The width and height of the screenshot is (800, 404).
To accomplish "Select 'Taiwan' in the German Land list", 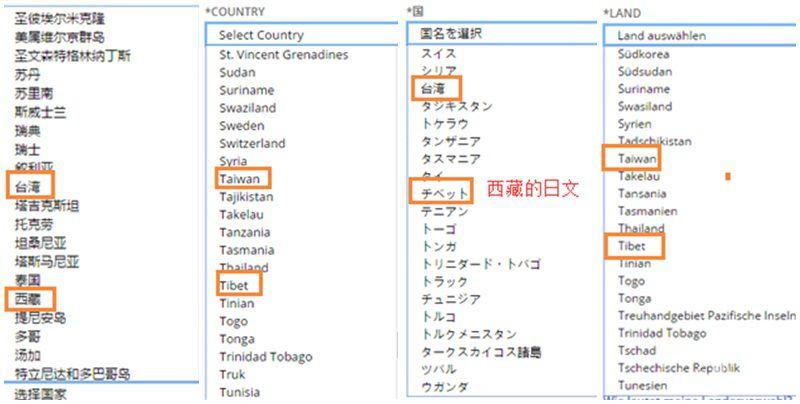I will point(637,159).
